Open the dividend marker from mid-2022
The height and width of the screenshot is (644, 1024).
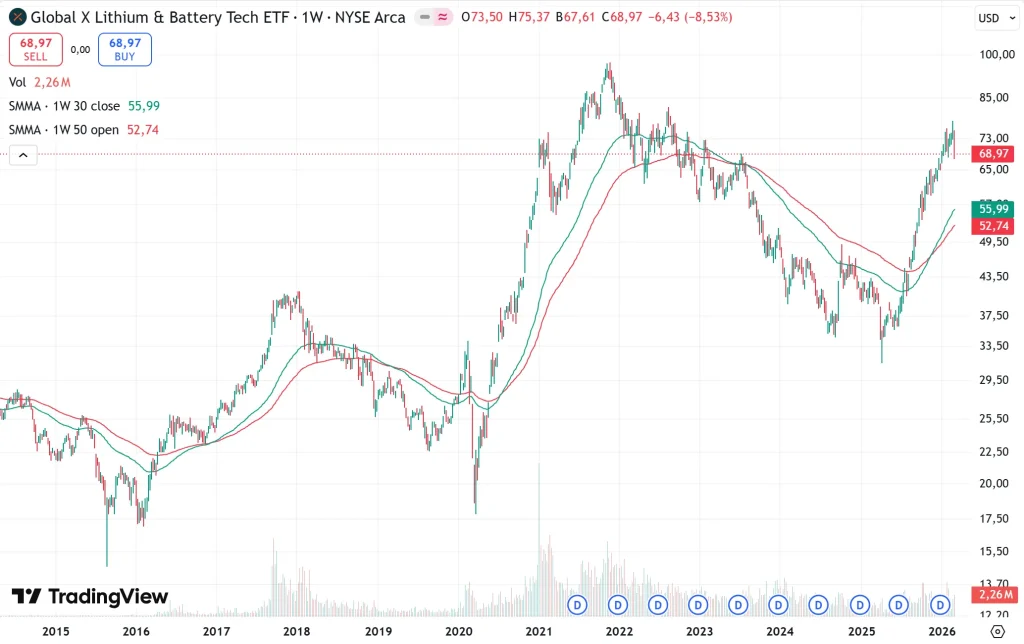(x=658, y=605)
